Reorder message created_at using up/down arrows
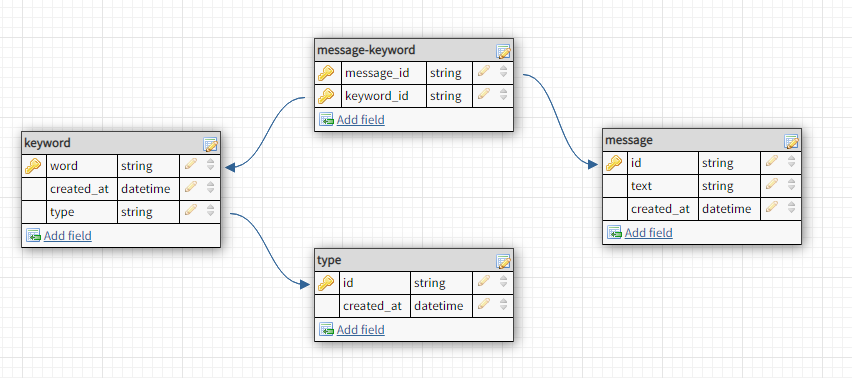 (792, 208)
